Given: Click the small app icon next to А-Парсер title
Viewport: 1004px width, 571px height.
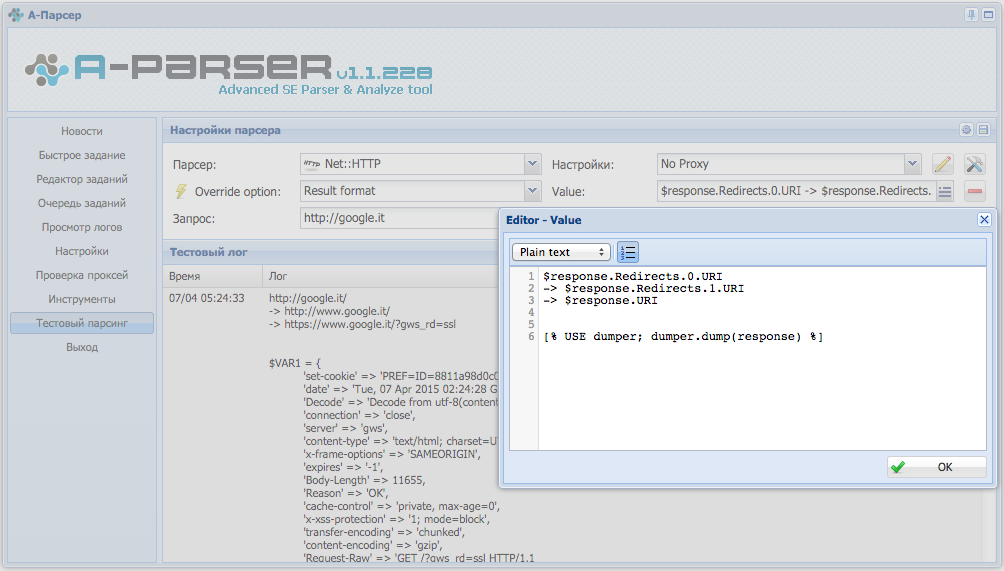Looking at the screenshot, I should tap(15, 15).
